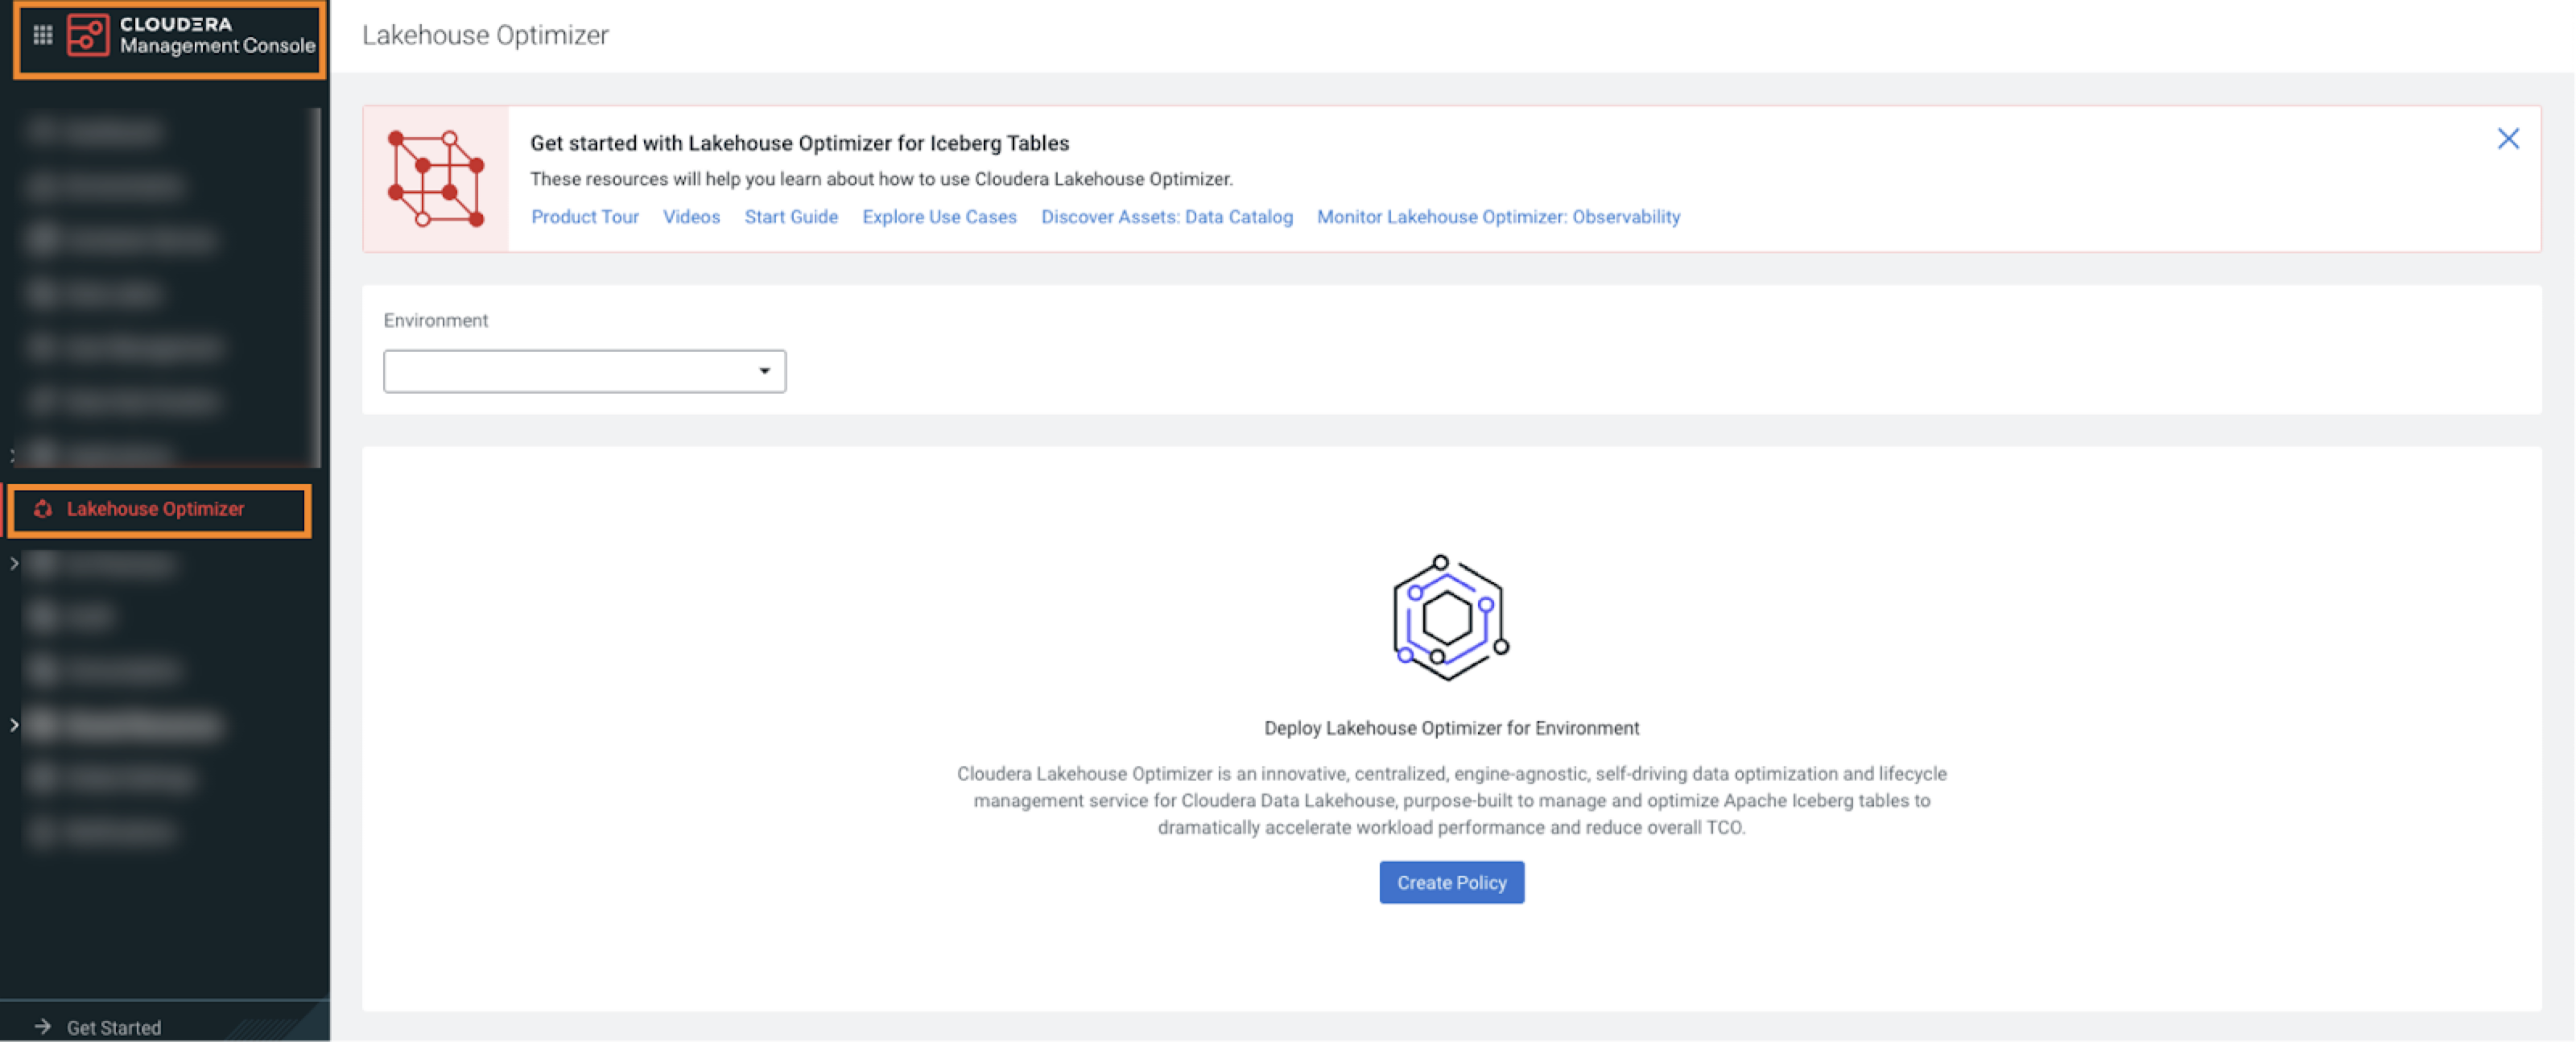Viewport: 2576px width, 1042px height.
Task: Select the red Iceberg cube icon in banner
Action: pyautogui.click(x=436, y=178)
